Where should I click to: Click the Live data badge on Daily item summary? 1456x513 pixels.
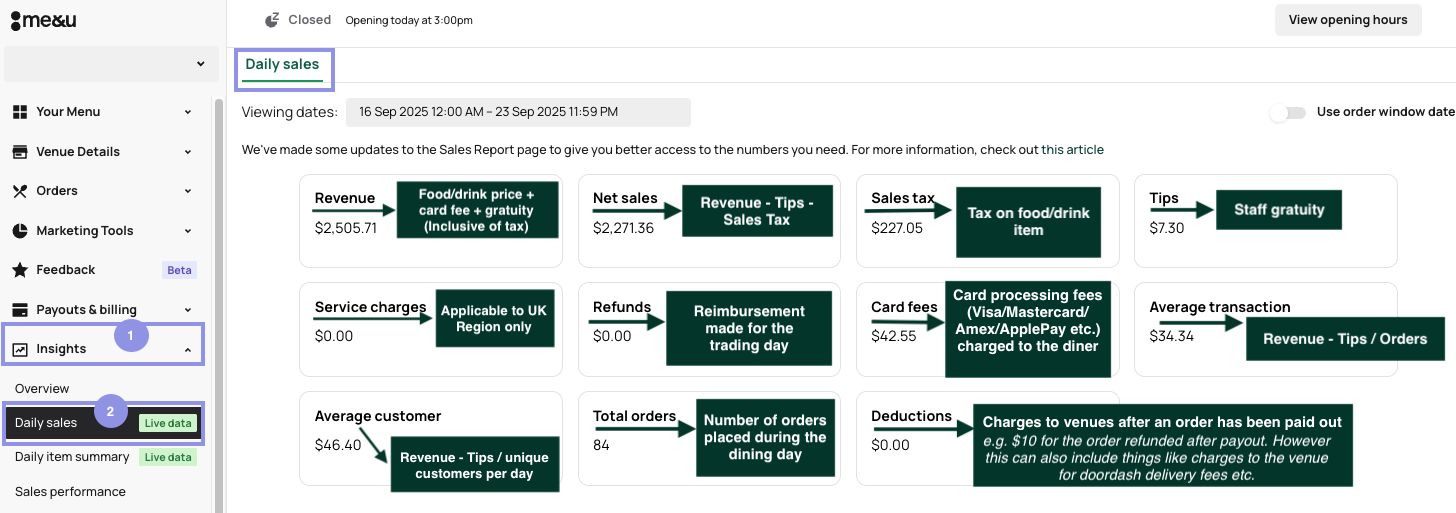click(168, 457)
